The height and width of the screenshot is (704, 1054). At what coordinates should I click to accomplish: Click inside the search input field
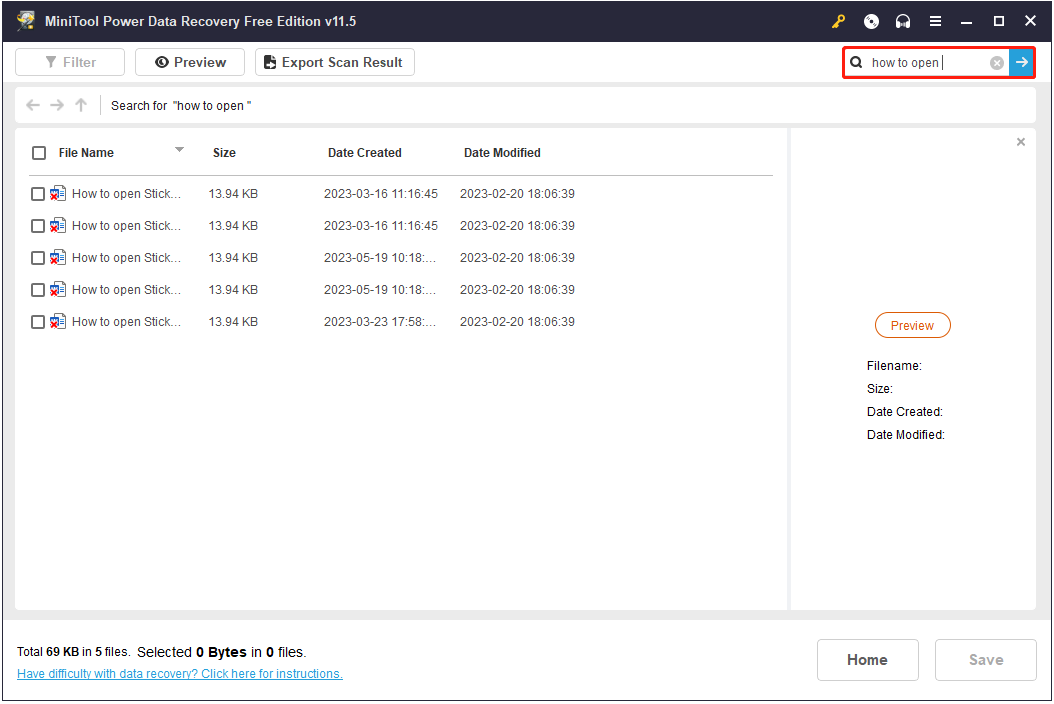coord(925,63)
